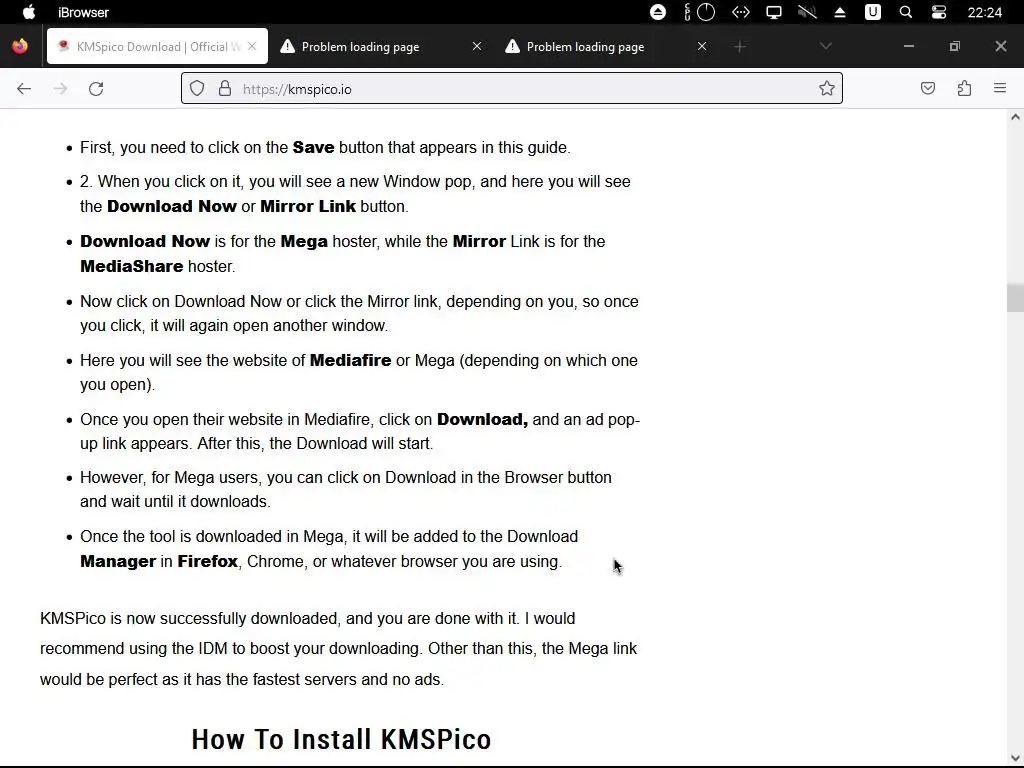The image size is (1024, 768).
Task: Click the tracking protection shield icon
Action: click(x=197, y=88)
